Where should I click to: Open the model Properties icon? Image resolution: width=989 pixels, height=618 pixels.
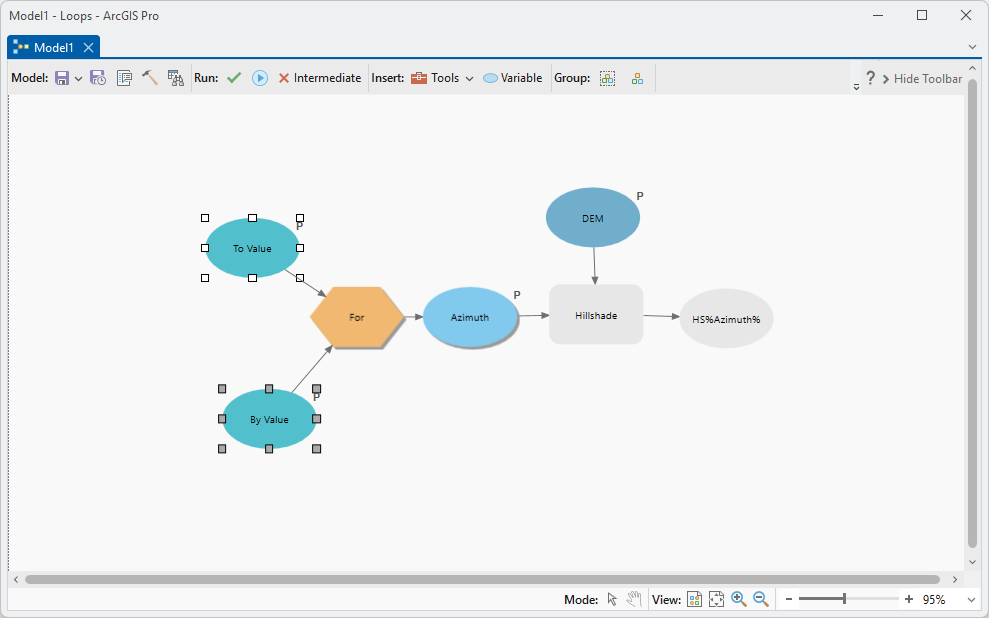[124, 78]
